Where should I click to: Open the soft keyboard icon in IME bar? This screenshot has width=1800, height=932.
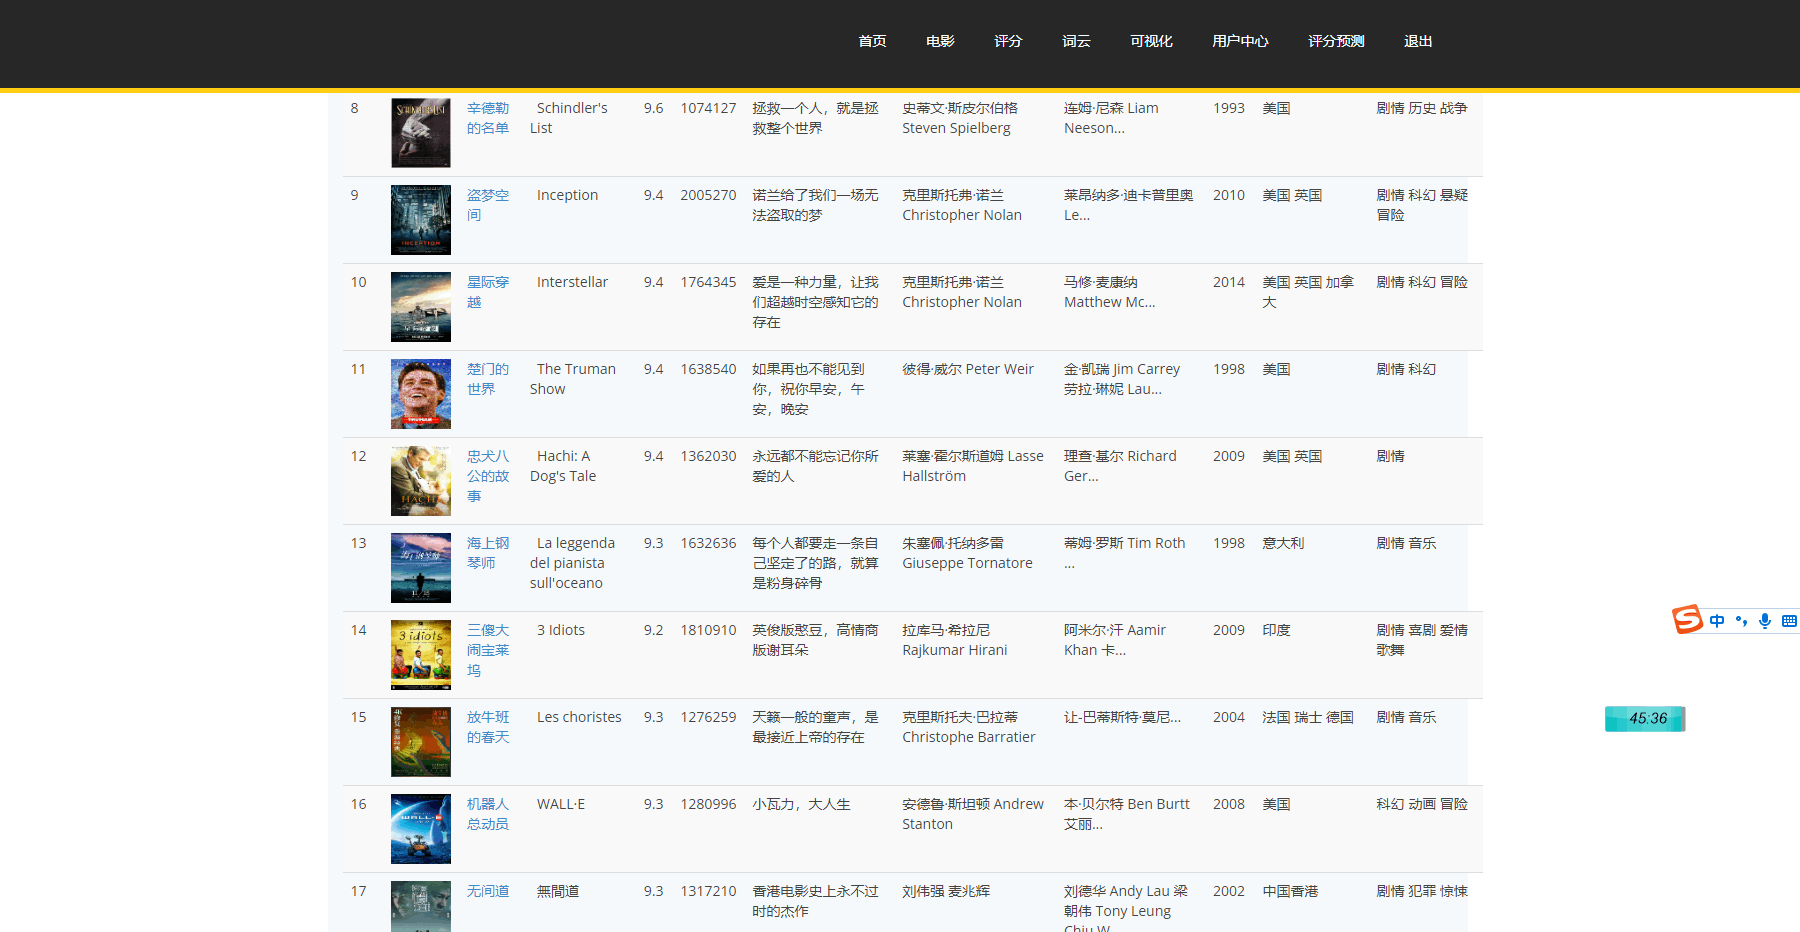coord(1789,621)
